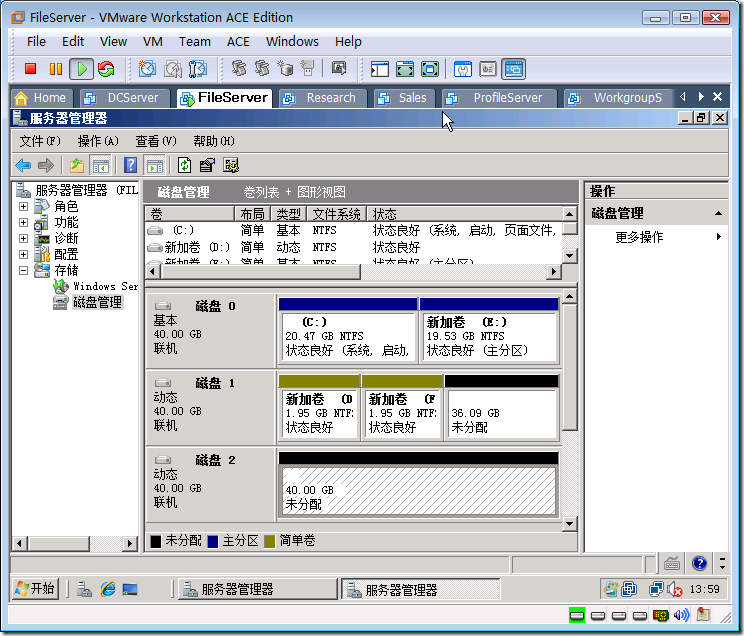Open the VMware File menu
The width and height of the screenshot is (744, 636).
[37, 42]
